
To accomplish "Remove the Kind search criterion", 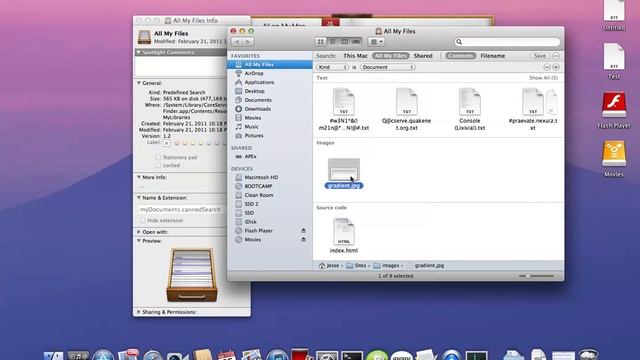I will click(547, 67).
